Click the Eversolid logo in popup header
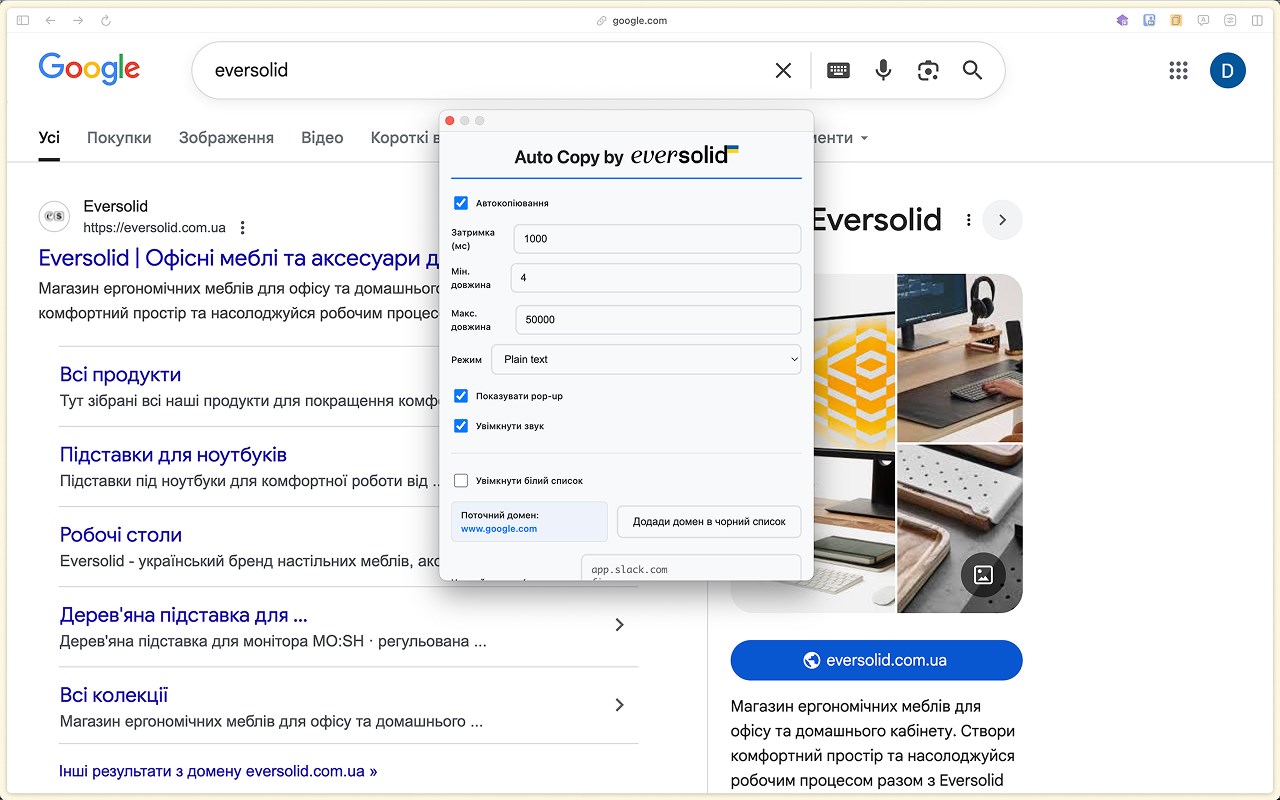Image resolution: width=1280 pixels, height=800 pixels. point(685,155)
